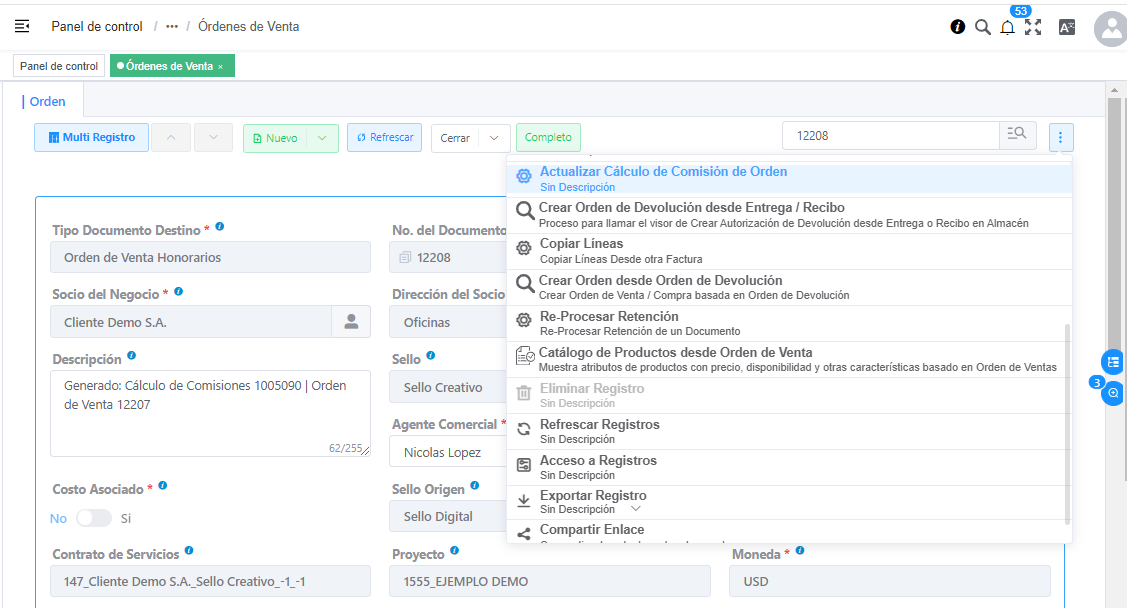Viewport: 1127px width, 608px height.
Task: Expand the Cerrar dropdown arrow
Action: pyautogui.click(x=495, y=138)
